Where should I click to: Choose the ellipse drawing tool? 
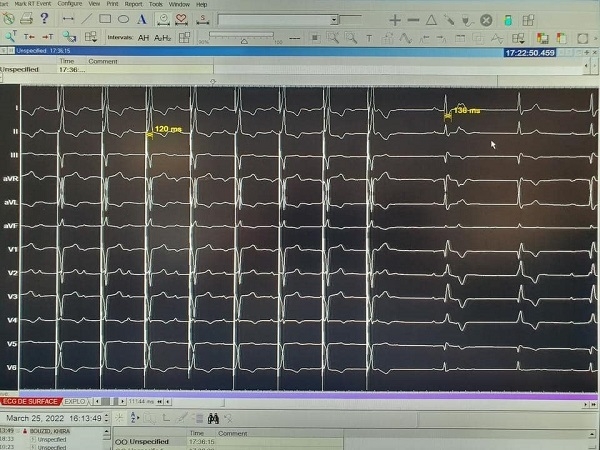pos(123,19)
